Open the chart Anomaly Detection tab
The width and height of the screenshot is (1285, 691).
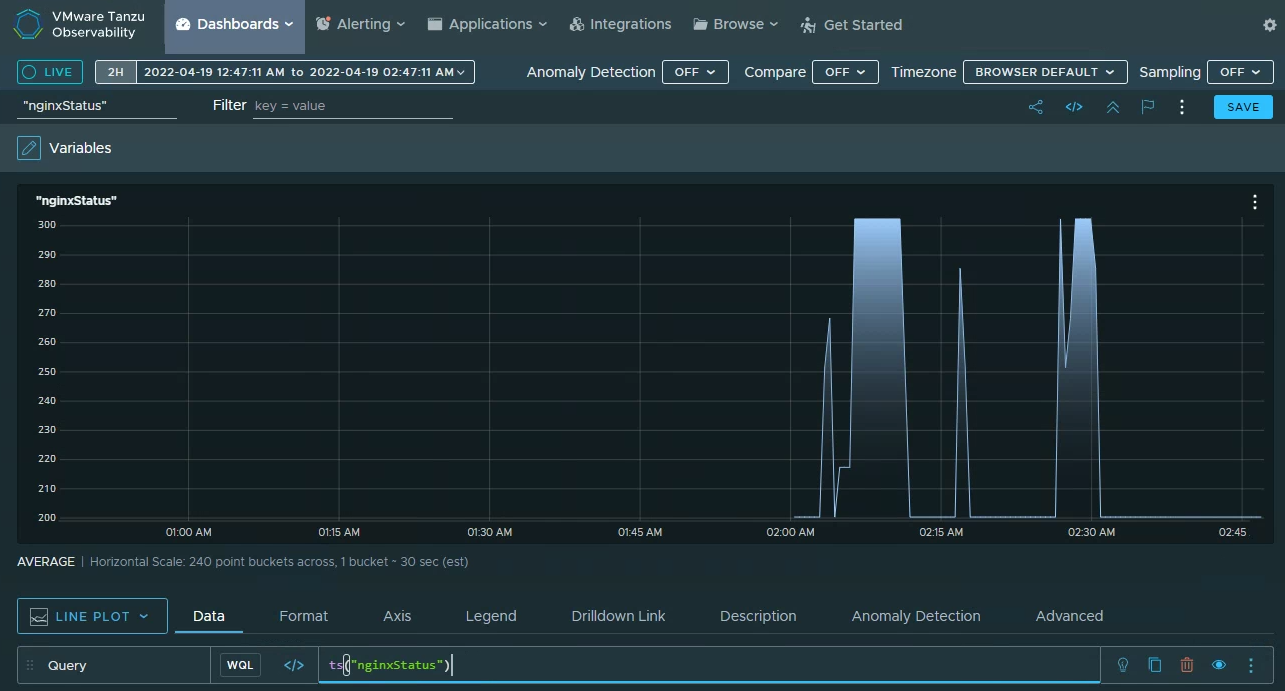[x=916, y=616]
